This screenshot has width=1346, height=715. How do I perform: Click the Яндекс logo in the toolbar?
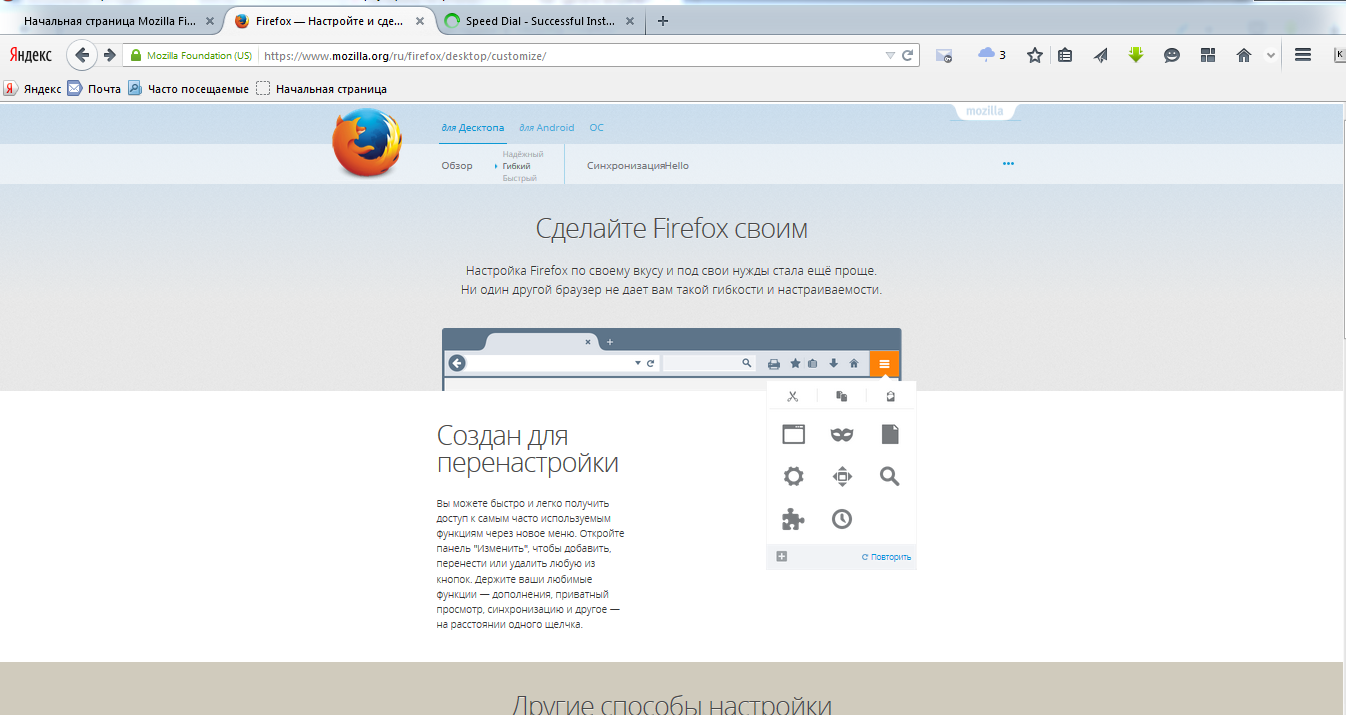click(x=32, y=56)
